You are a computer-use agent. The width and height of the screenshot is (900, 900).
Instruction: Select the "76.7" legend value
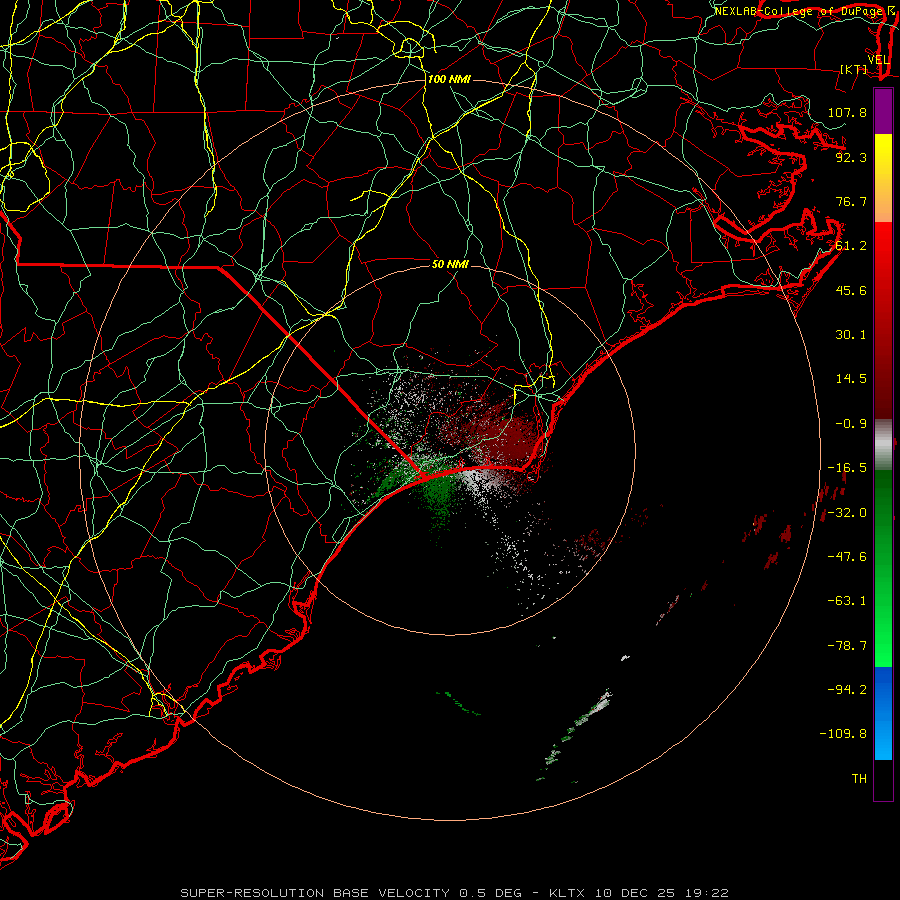[x=851, y=201]
